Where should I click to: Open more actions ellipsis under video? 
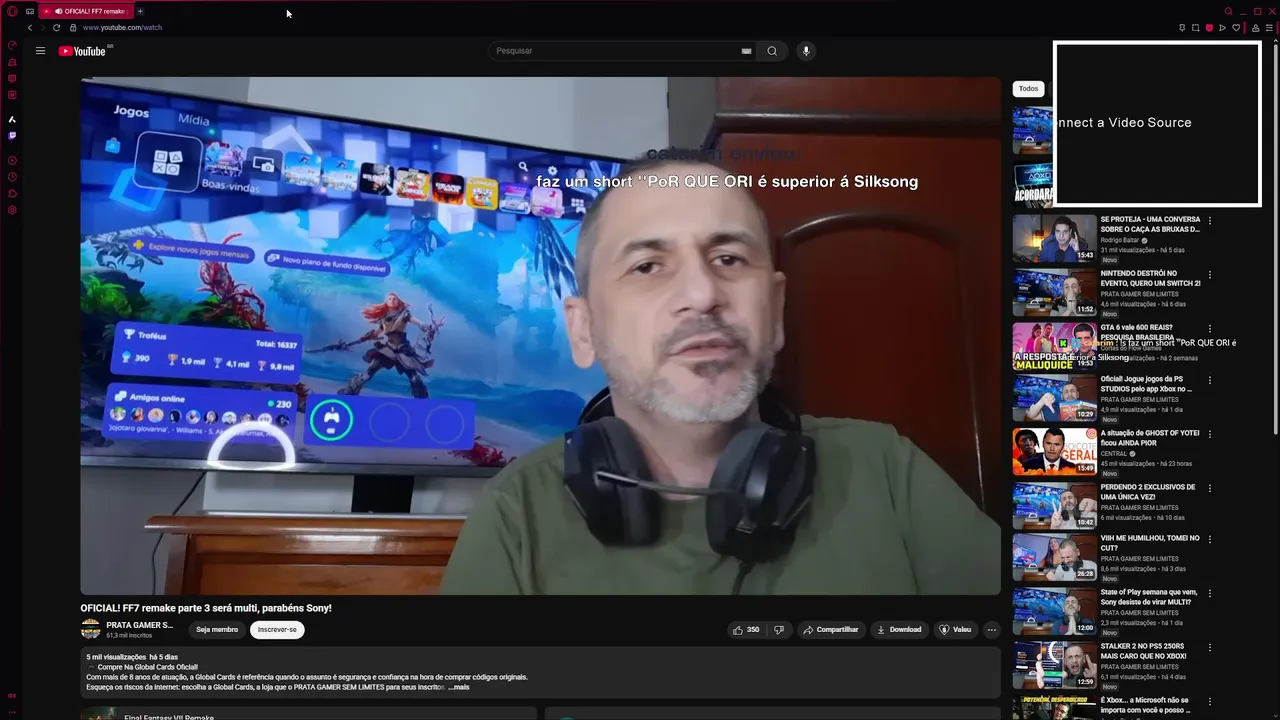coord(991,630)
